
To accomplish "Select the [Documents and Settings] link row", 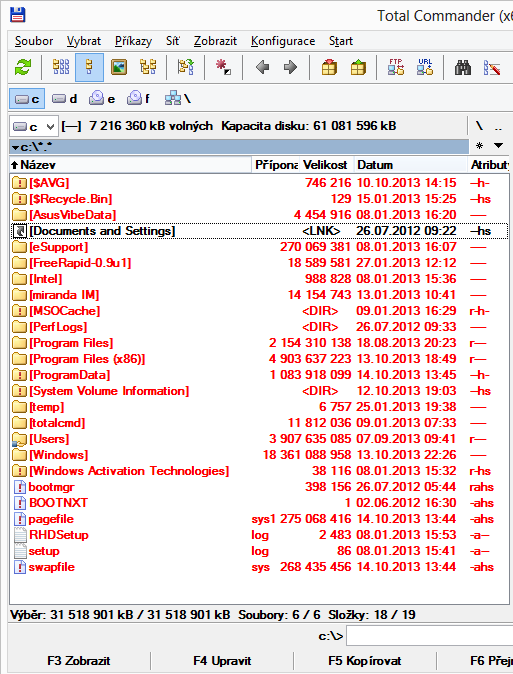I will click(259, 231).
